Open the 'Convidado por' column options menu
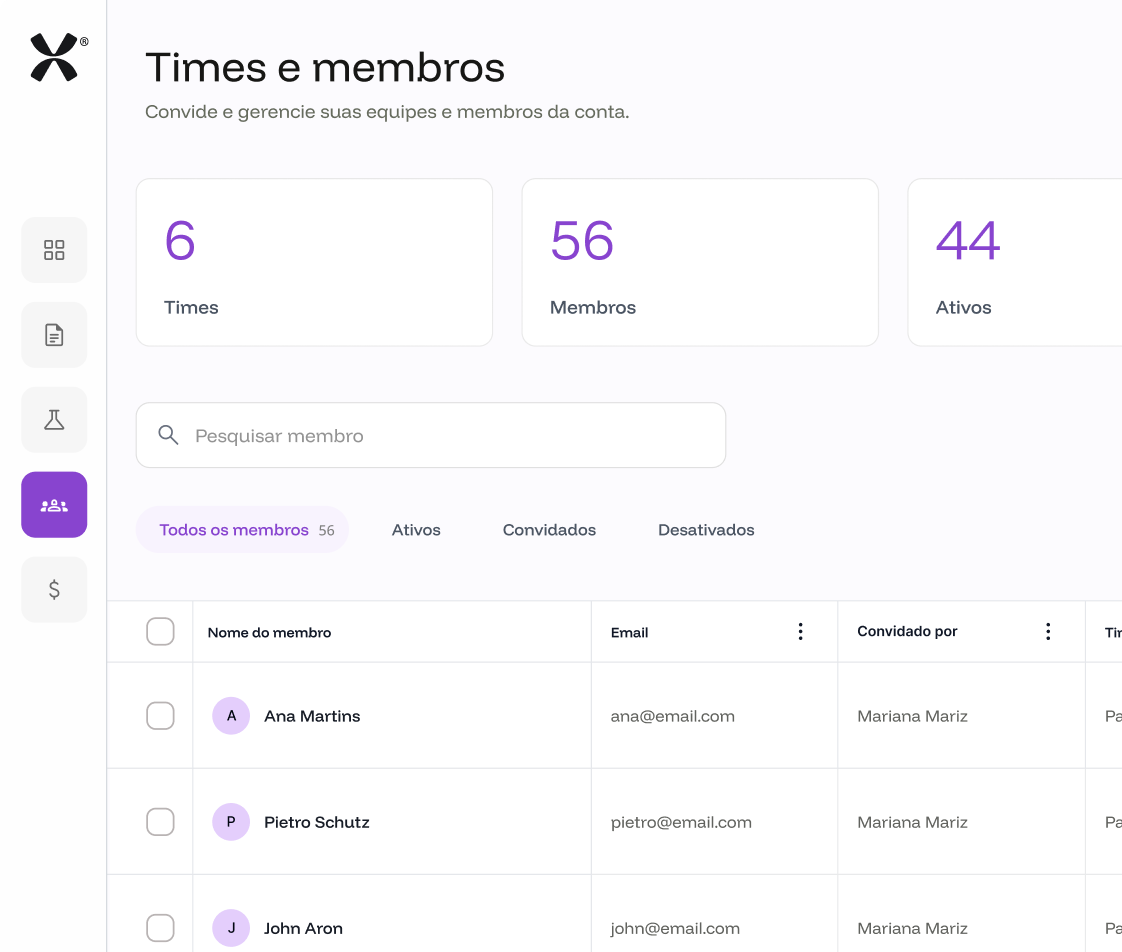 [x=1048, y=632]
